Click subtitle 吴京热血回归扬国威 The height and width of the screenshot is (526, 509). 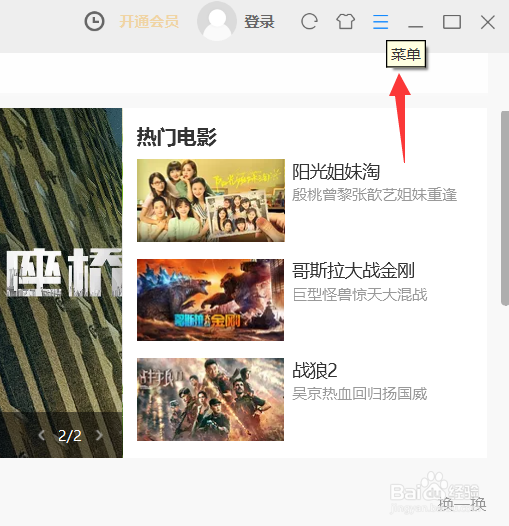click(x=360, y=394)
